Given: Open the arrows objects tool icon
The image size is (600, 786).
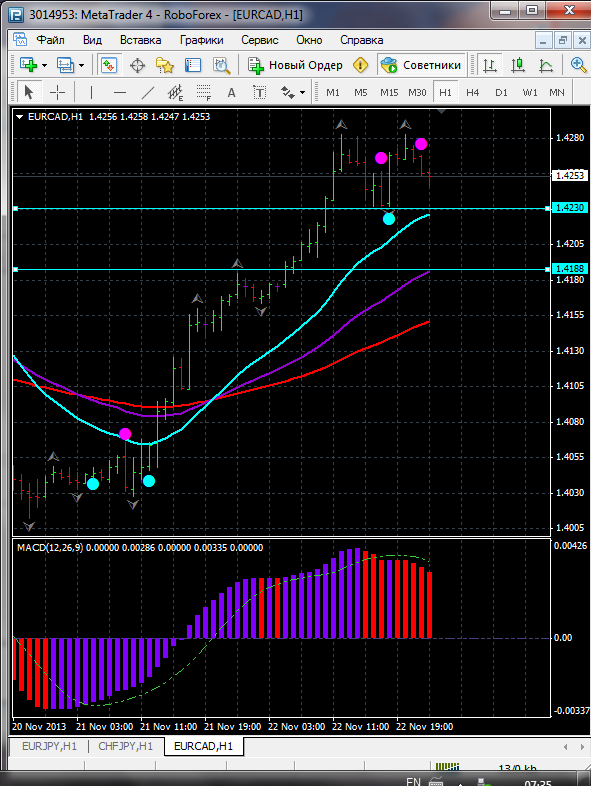Looking at the screenshot, I should [287, 92].
